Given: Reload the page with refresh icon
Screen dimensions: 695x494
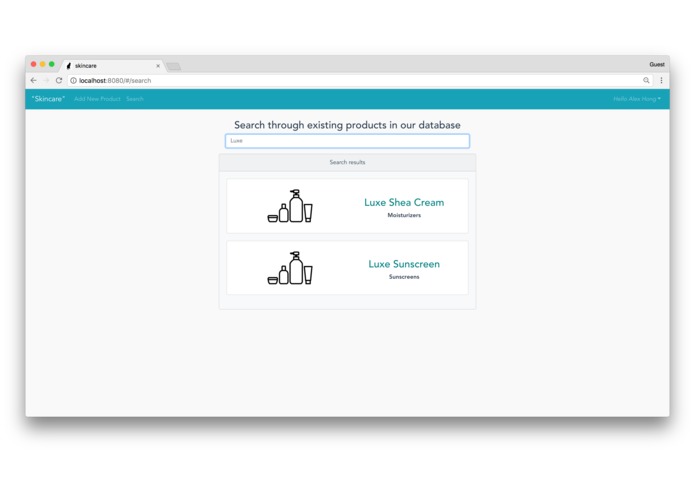Looking at the screenshot, I should 59,80.
